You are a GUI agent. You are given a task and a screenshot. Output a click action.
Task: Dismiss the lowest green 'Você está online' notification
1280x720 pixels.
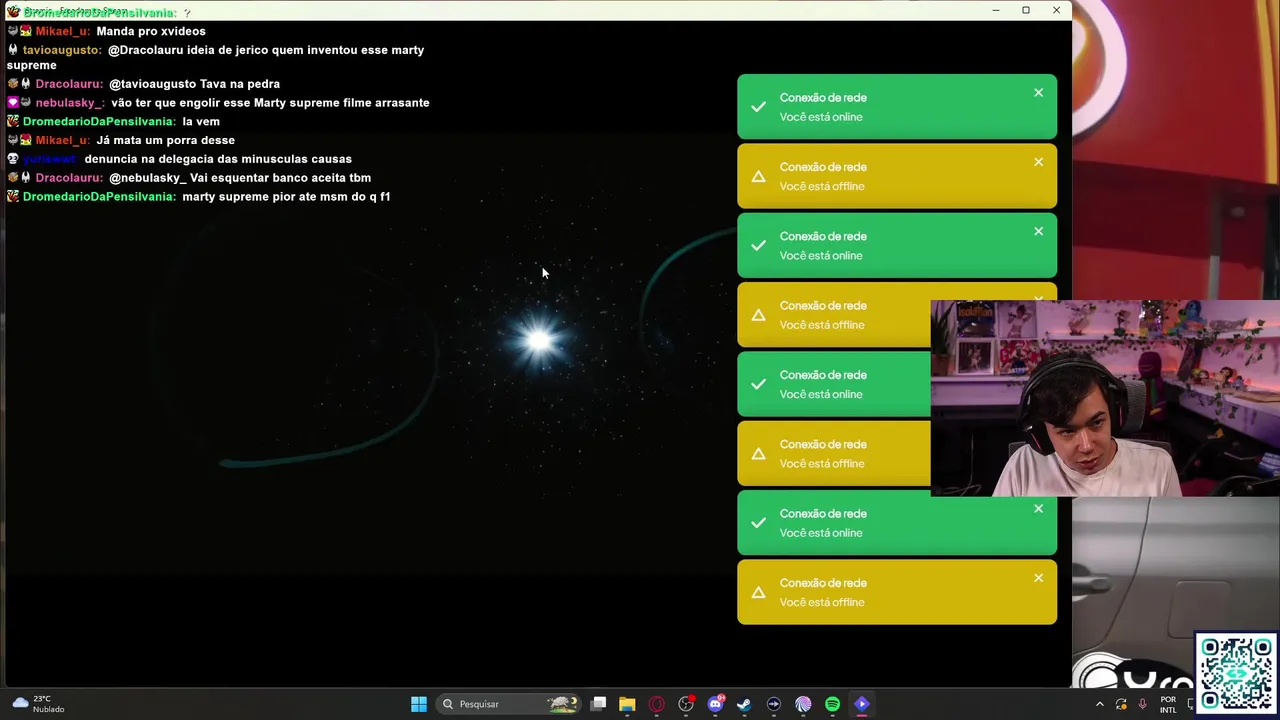pos(1038,509)
